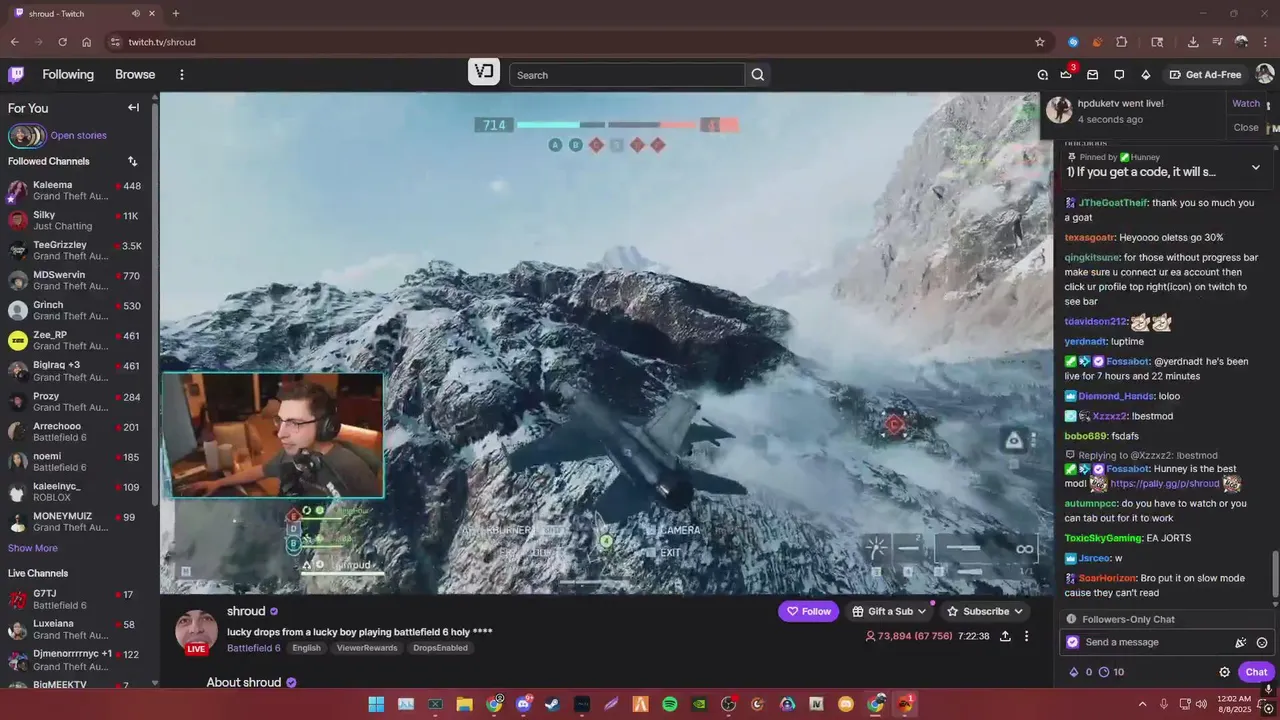Open chat emote picker smiley

pos(1262,642)
